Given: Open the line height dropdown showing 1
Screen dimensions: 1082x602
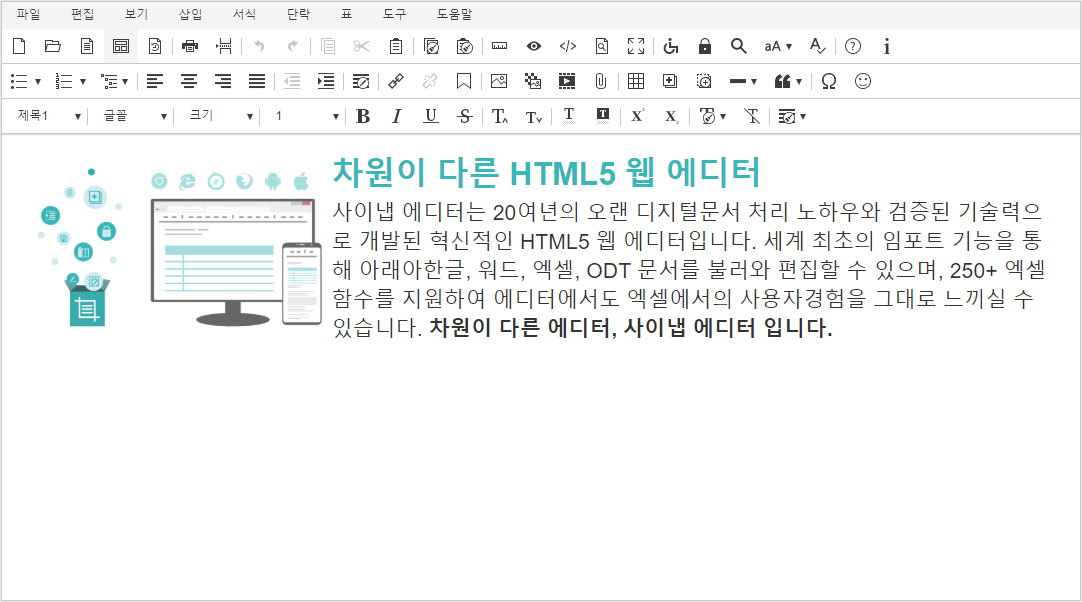Looking at the screenshot, I should pos(306,116).
